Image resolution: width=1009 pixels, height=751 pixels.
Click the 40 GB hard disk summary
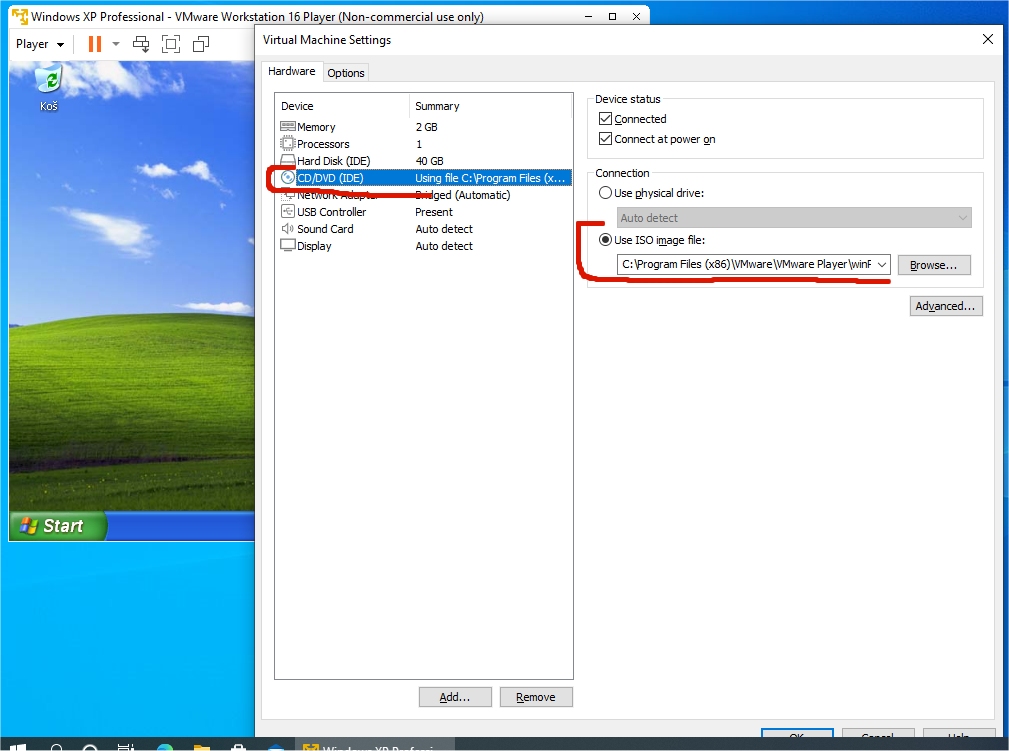click(430, 161)
